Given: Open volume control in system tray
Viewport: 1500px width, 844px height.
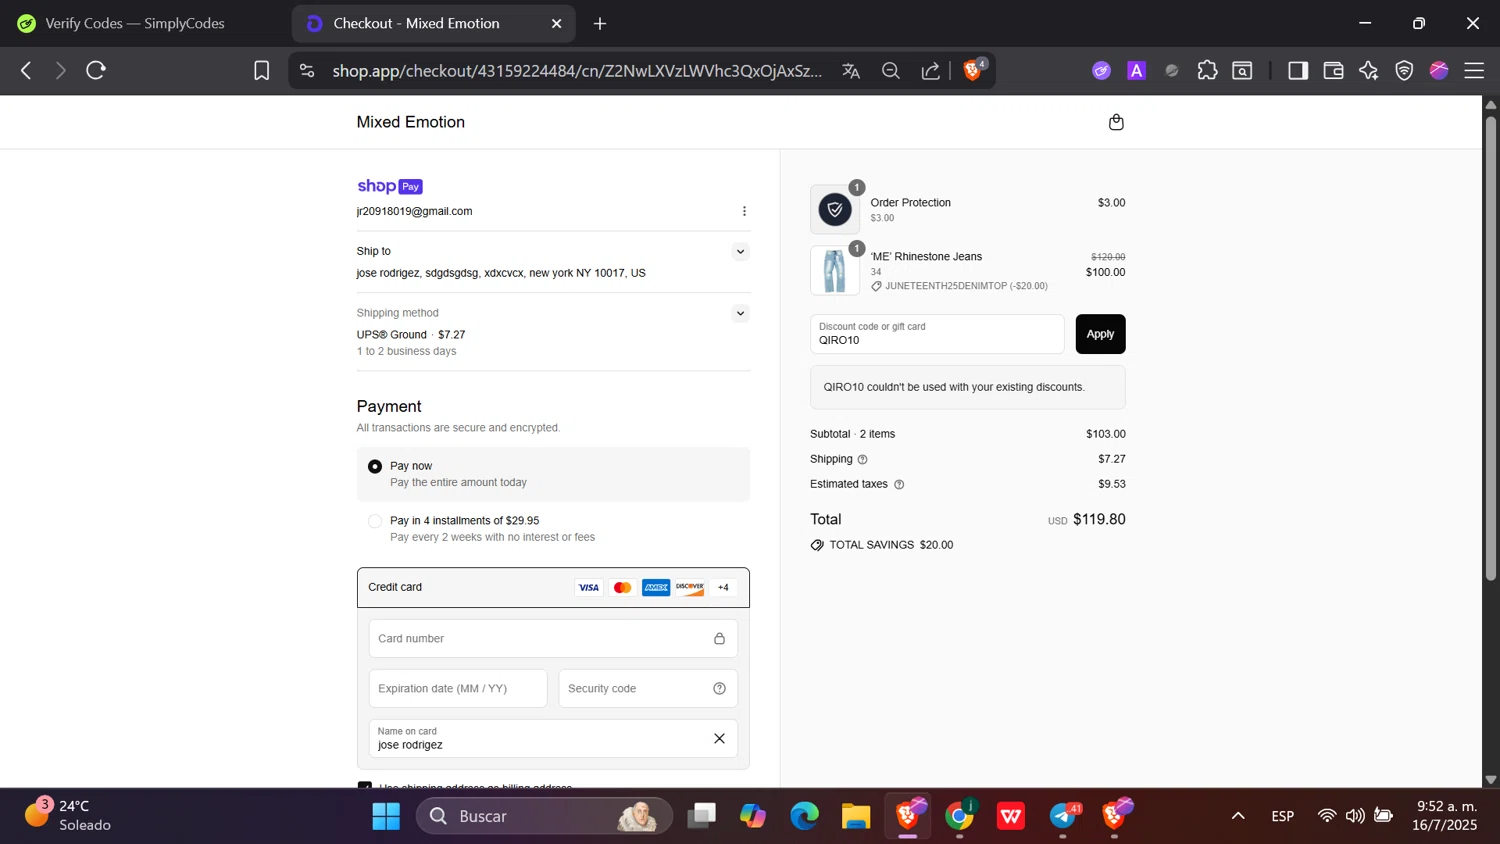Looking at the screenshot, I should [1355, 816].
